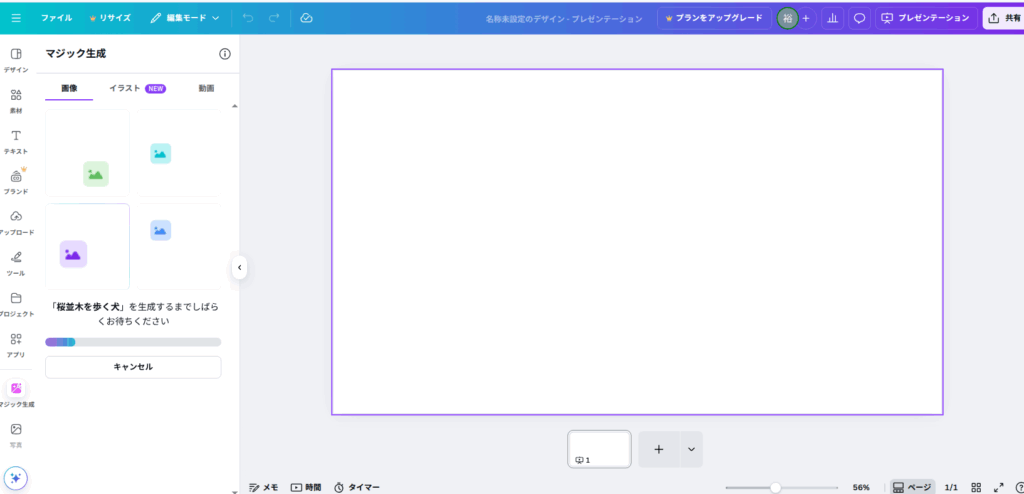Open the プロジェクト sidebar panel

point(16,305)
